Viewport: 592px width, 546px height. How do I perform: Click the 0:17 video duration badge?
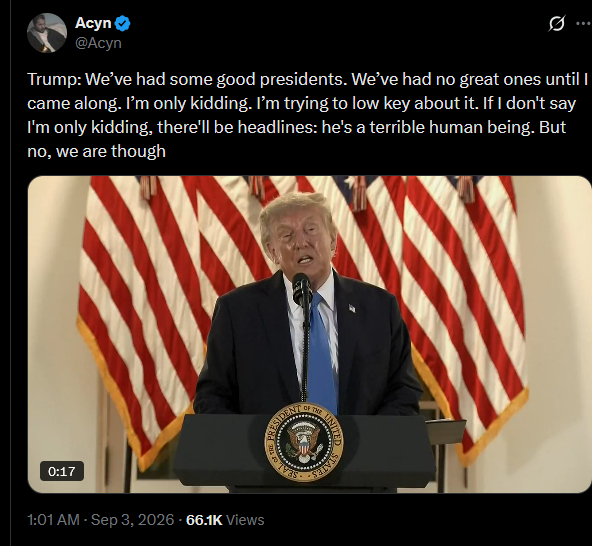pyautogui.click(x=62, y=471)
